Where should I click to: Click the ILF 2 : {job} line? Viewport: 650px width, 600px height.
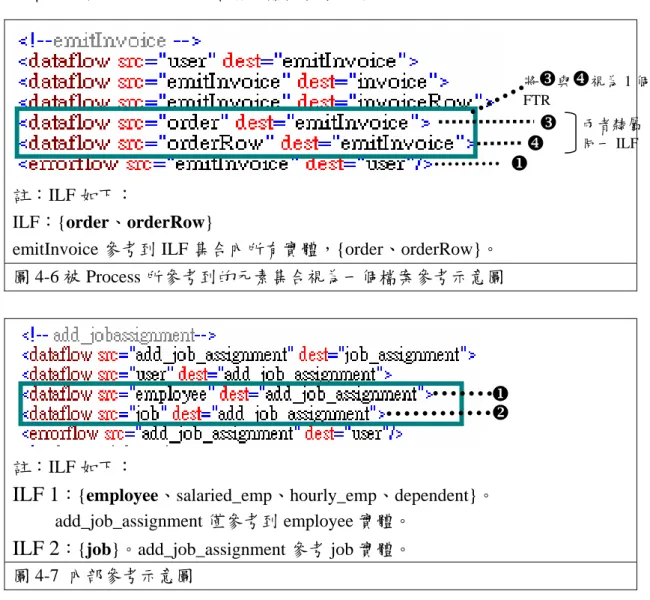point(209,549)
